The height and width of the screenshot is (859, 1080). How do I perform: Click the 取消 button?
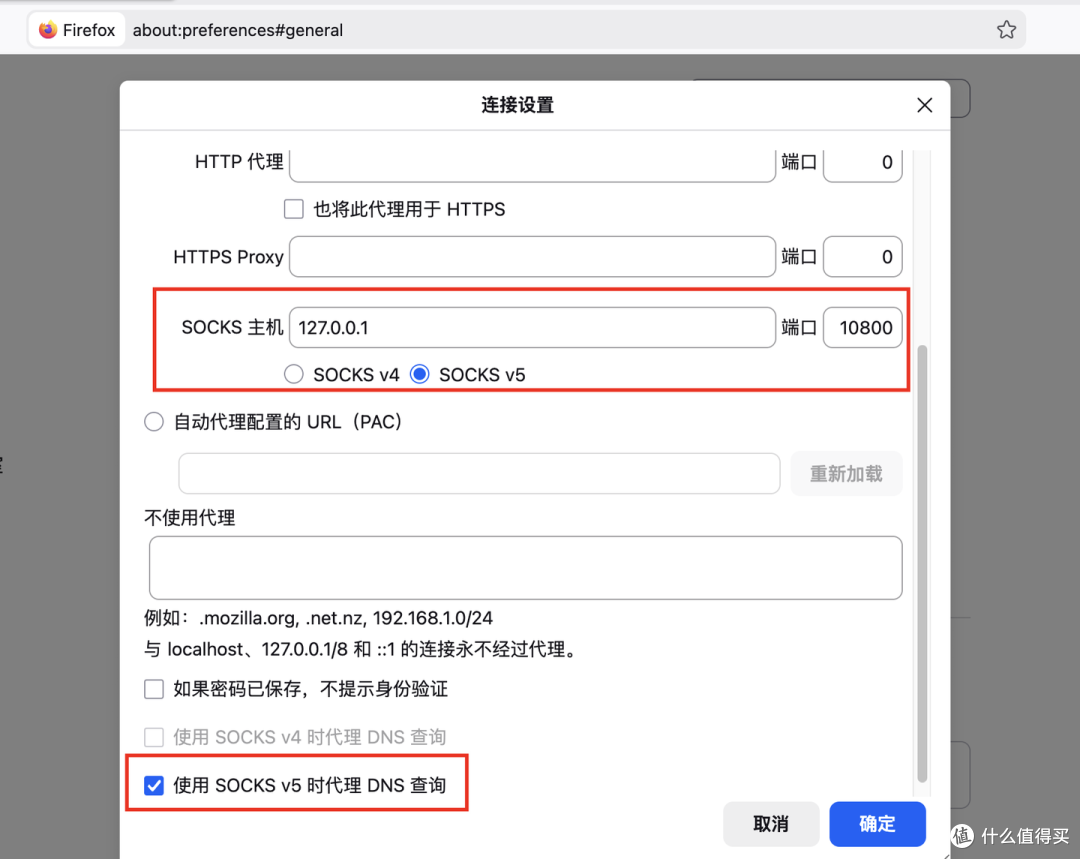coord(771,824)
